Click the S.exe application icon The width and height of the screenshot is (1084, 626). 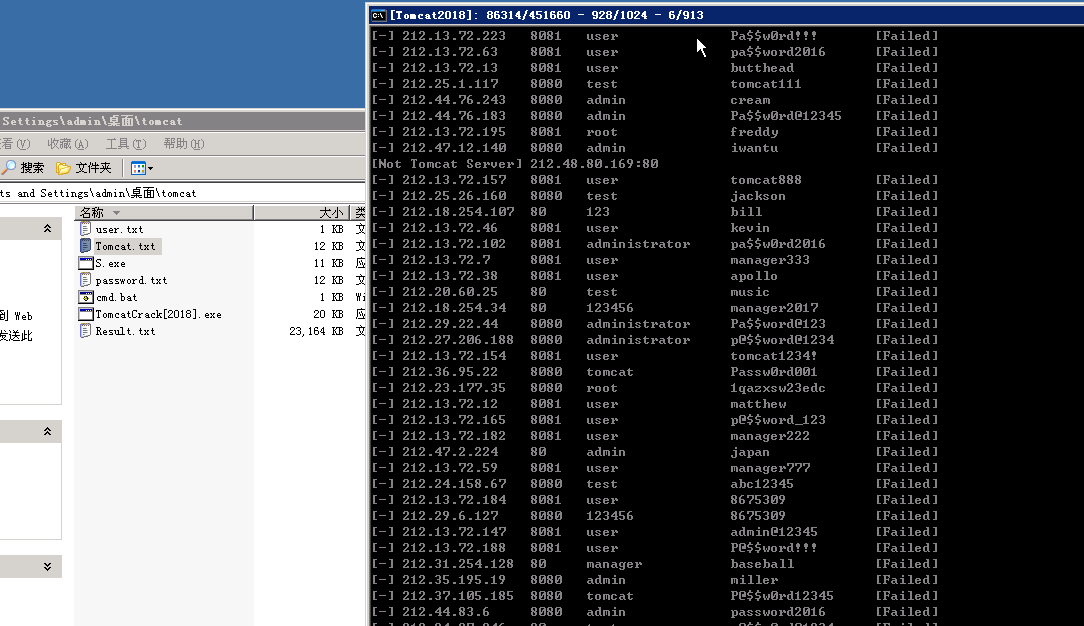pyautogui.click(x=86, y=263)
